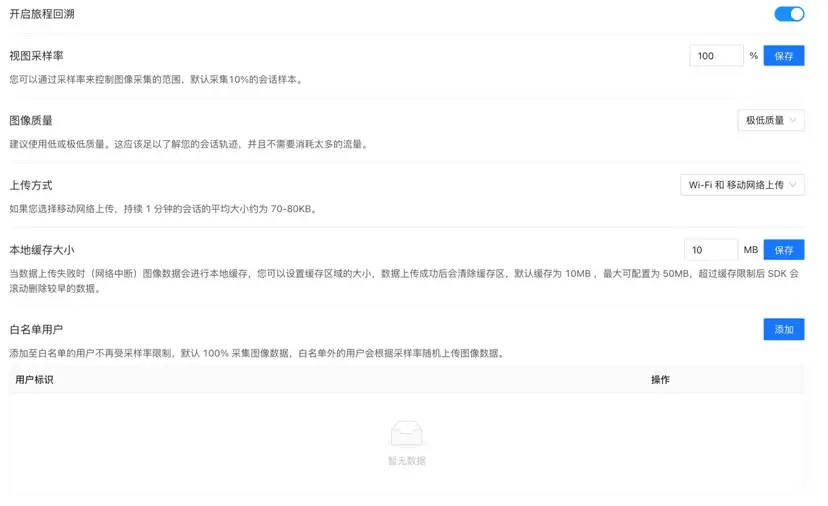The width and height of the screenshot is (828, 506).
Task: Click the 图像质量 section heading
Action: point(30,120)
